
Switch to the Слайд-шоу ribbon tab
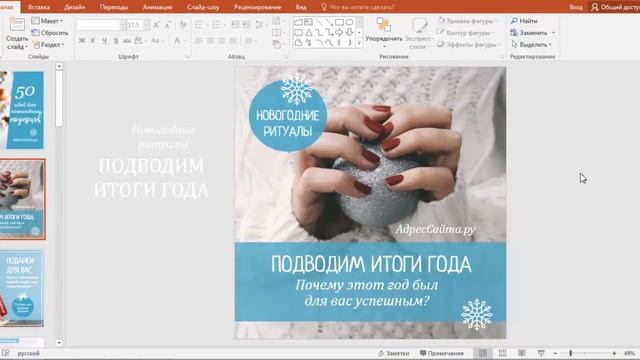pyautogui.click(x=203, y=7)
